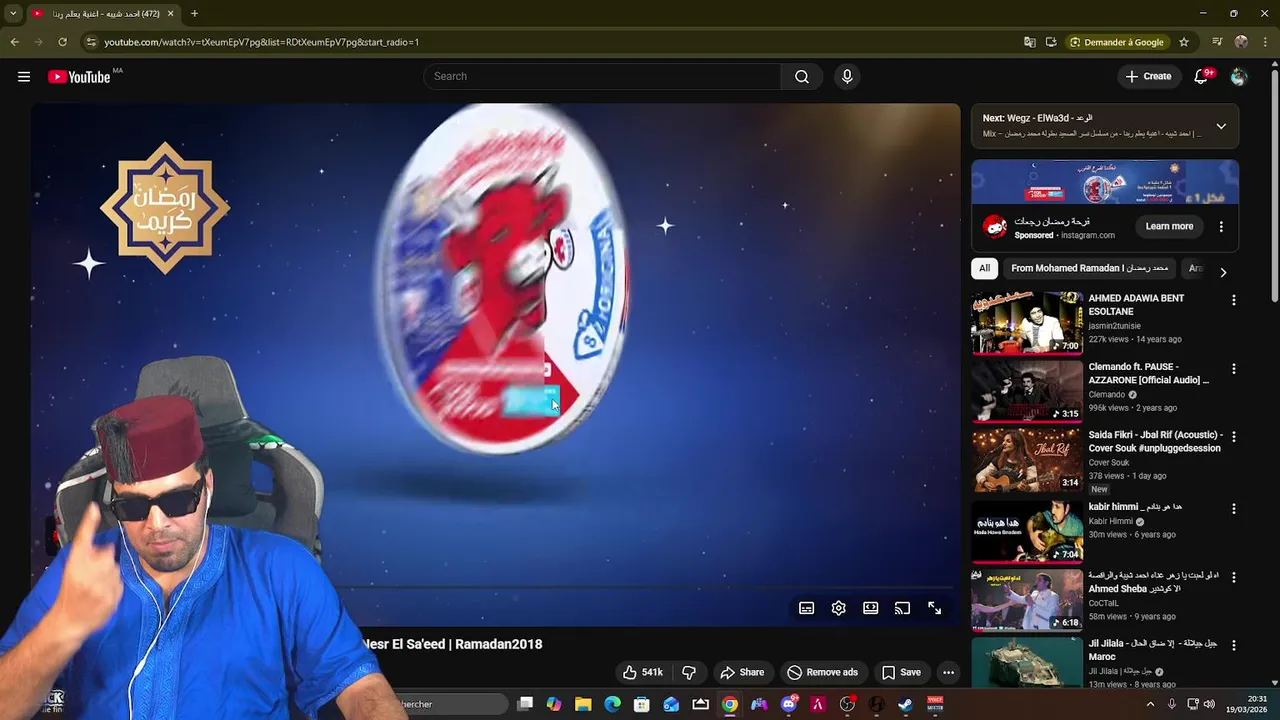The width and height of the screenshot is (1280, 720).
Task: Click the Sponsored instagram.com ad channel avatar
Action: pyautogui.click(x=994, y=227)
